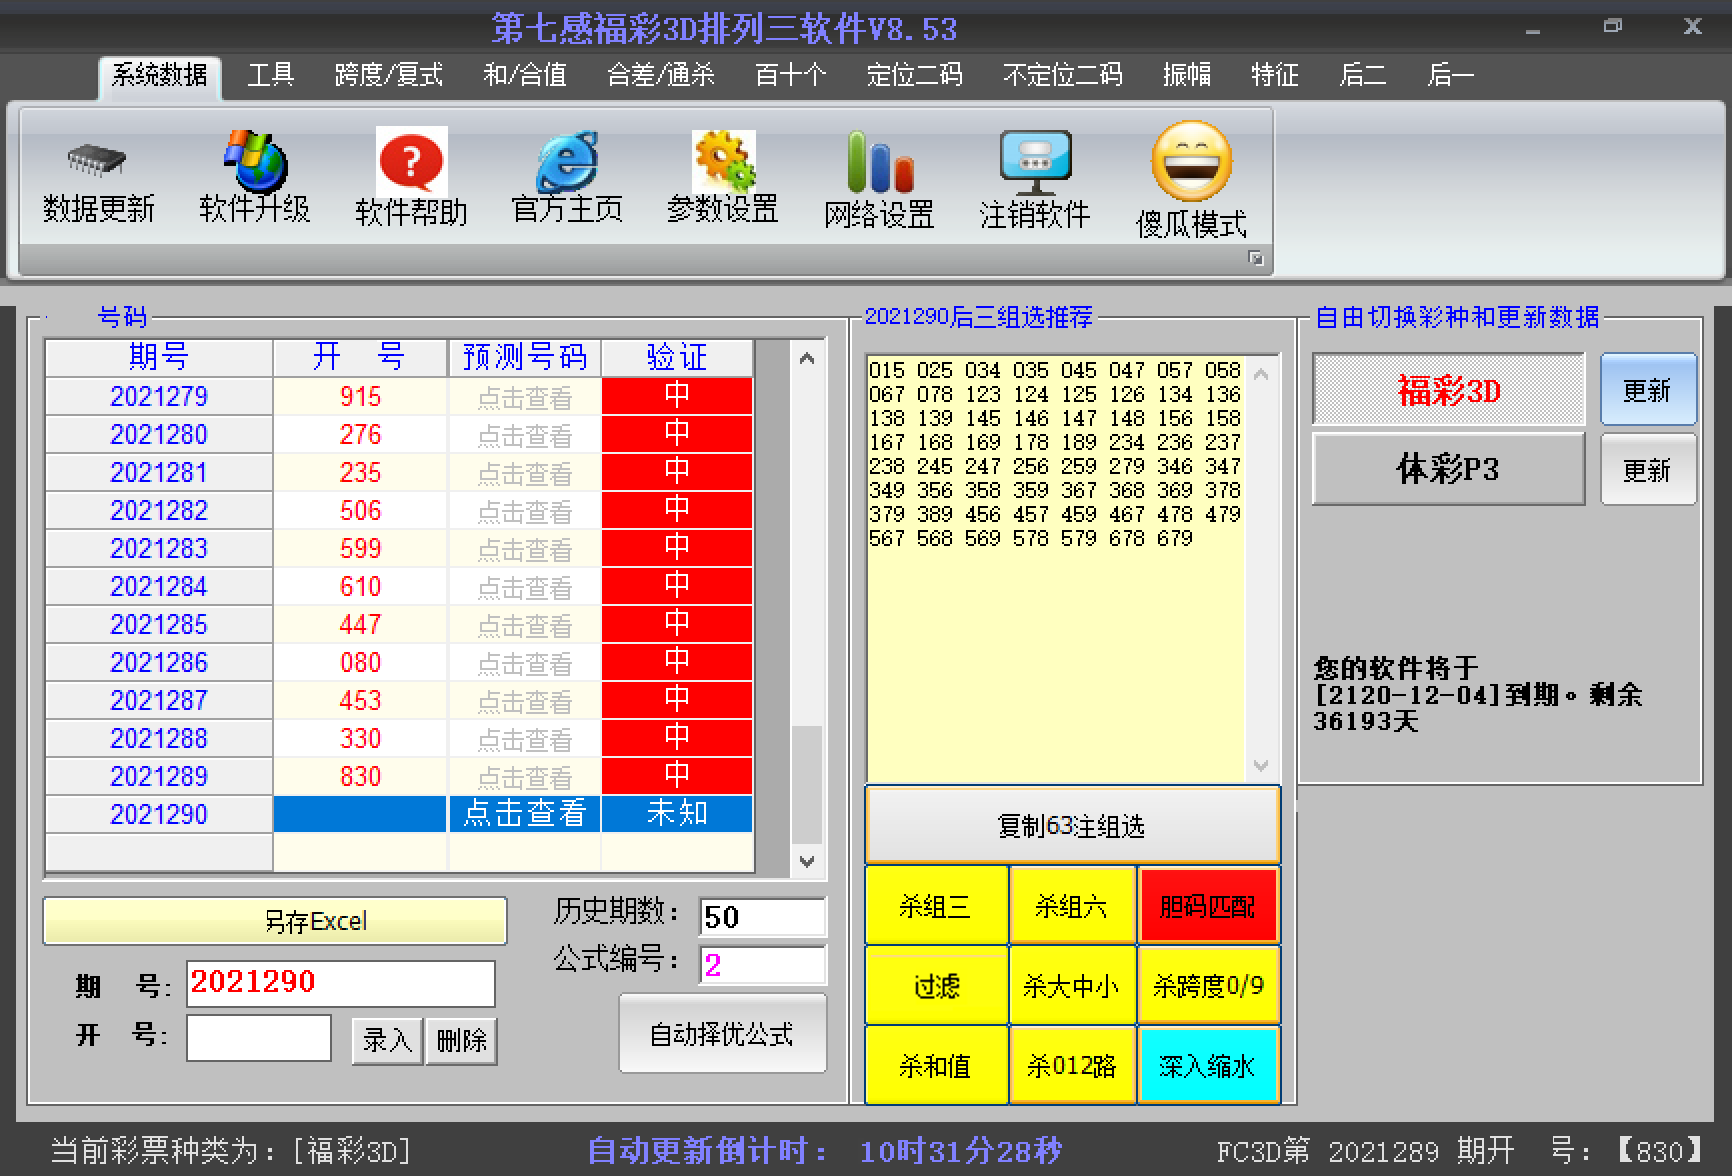Image resolution: width=1732 pixels, height=1176 pixels.
Task: Click recommendation list scroll down arrow
Action: coord(1261,765)
